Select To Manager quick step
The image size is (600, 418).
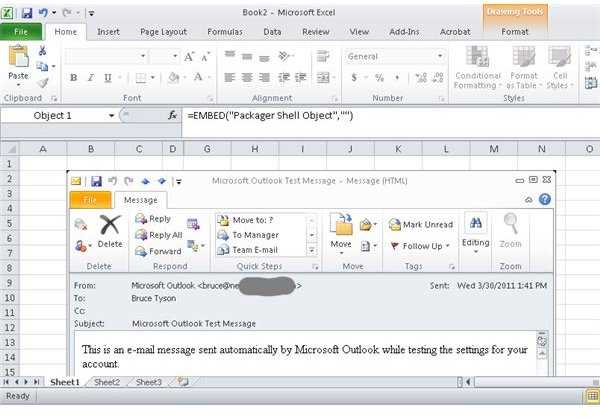click(248, 235)
